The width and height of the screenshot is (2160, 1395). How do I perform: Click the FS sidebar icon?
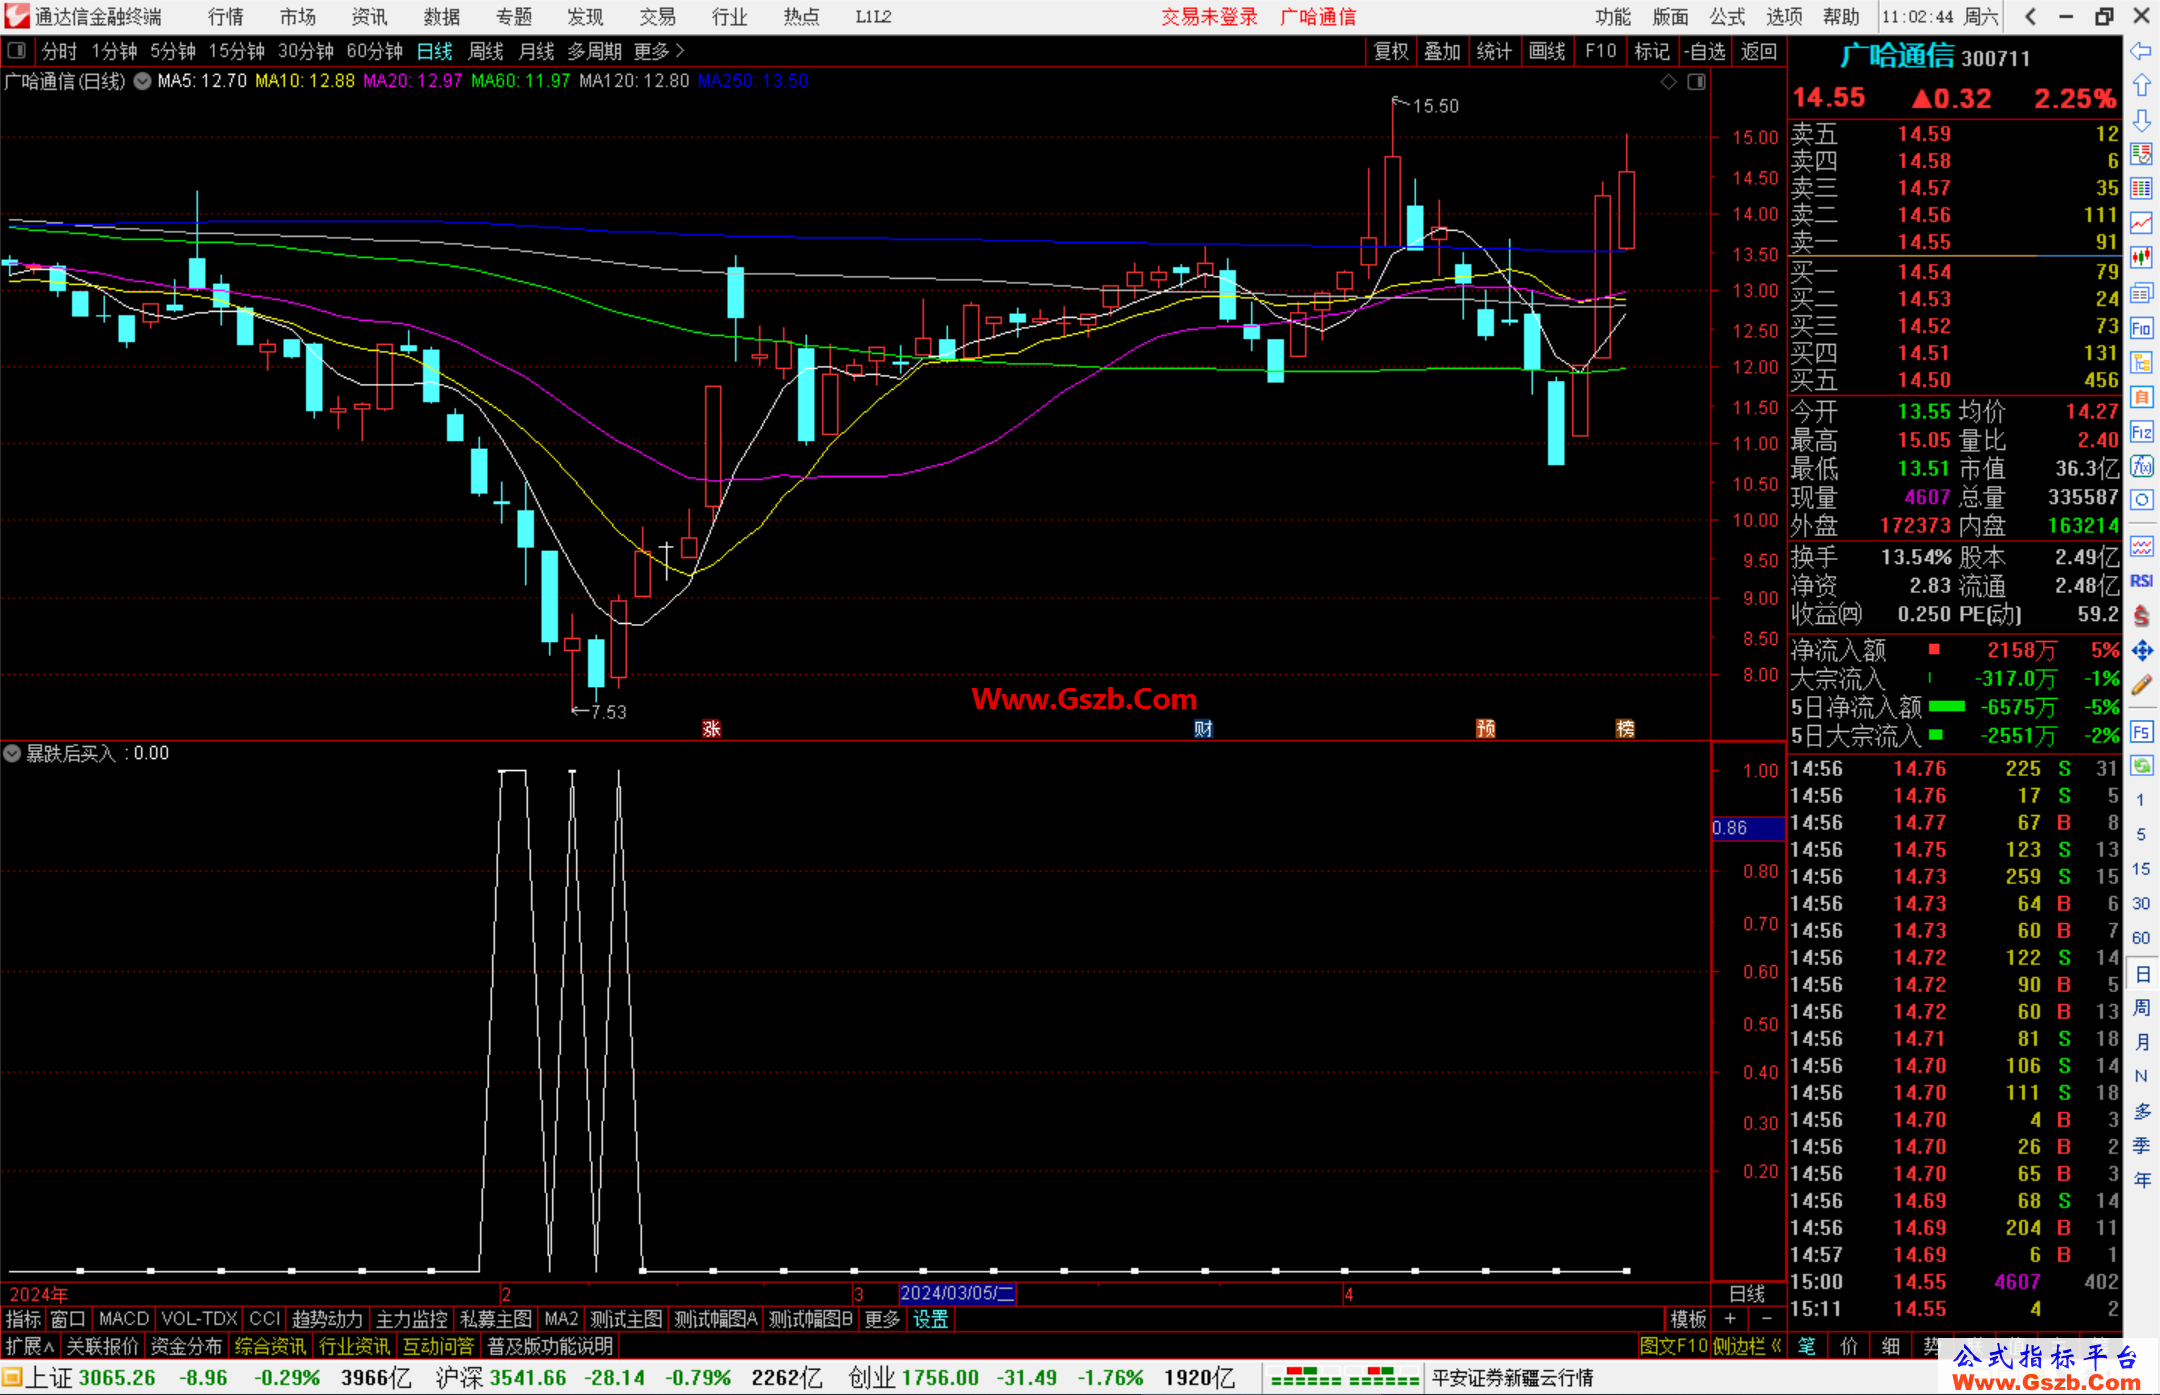point(2141,732)
